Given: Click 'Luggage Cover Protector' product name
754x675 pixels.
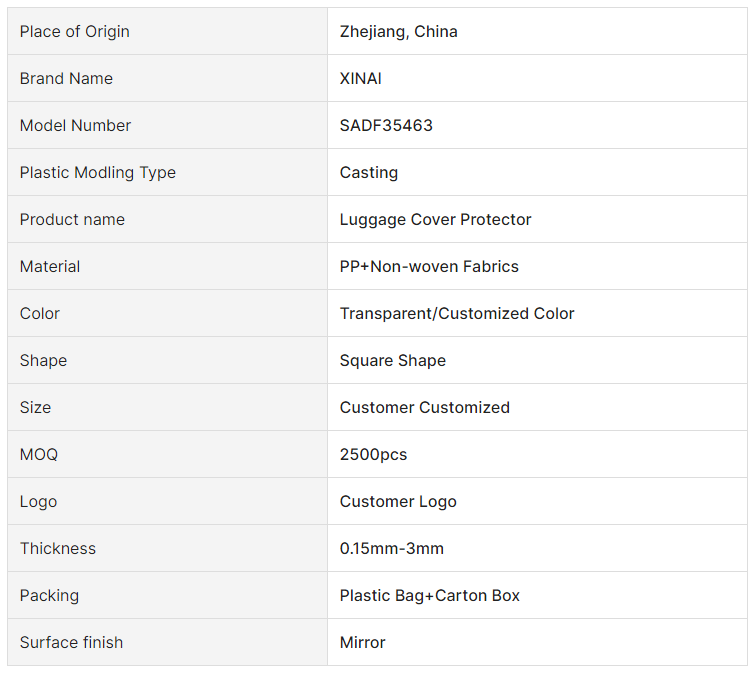Looking at the screenshot, I should tap(435, 220).
